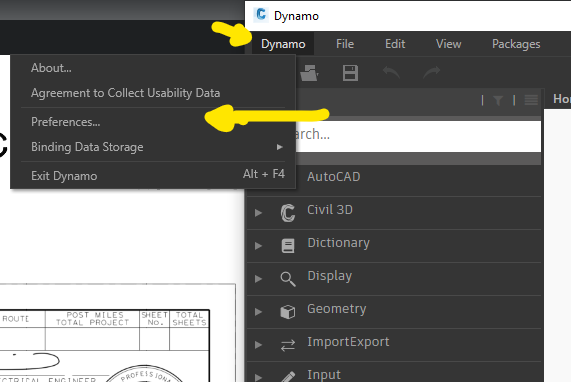The image size is (571, 382).
Task: Expand the Geometry category arrow
Action: click(x=258, y=311)
